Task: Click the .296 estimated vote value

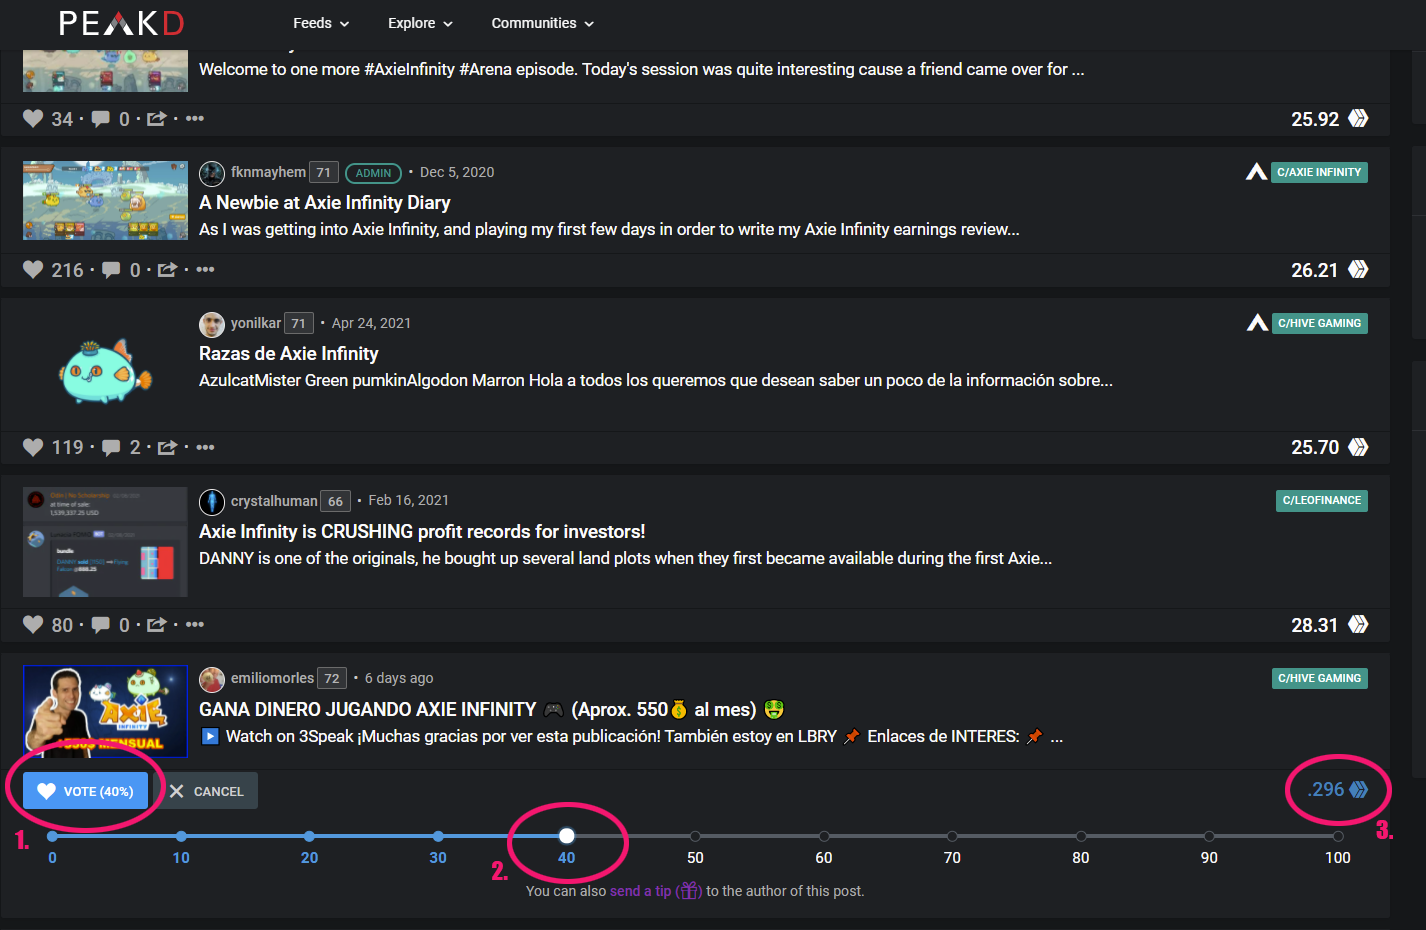Action: (1326, 790)
